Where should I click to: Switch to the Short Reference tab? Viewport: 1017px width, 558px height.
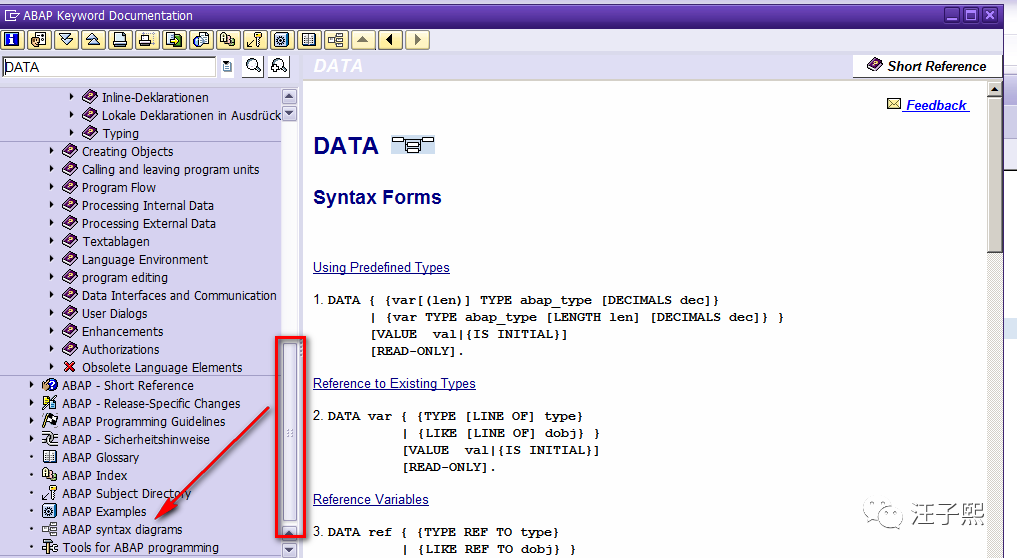click(x=927, y=66)
